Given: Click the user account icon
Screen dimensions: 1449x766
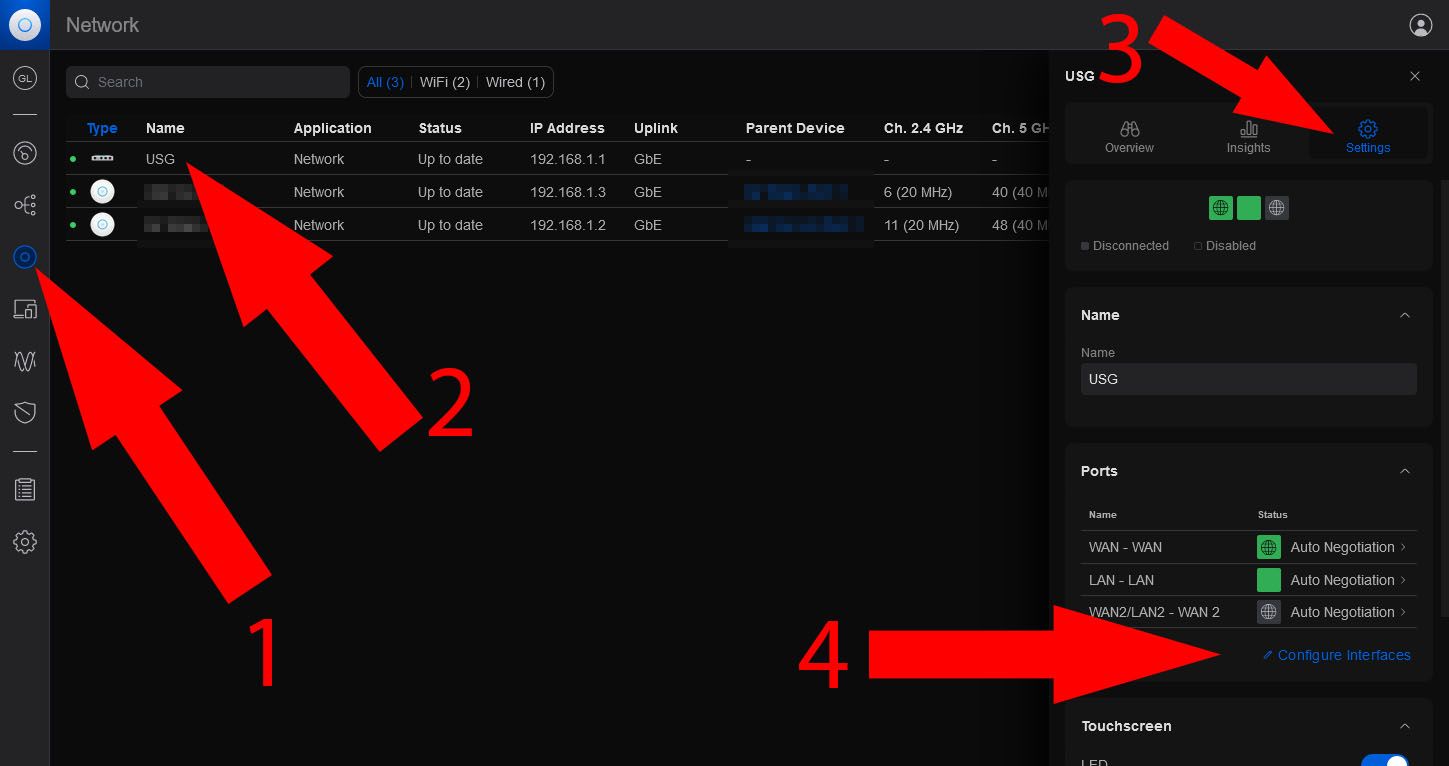Looking at the screenshot, I should click(1420, 25).
